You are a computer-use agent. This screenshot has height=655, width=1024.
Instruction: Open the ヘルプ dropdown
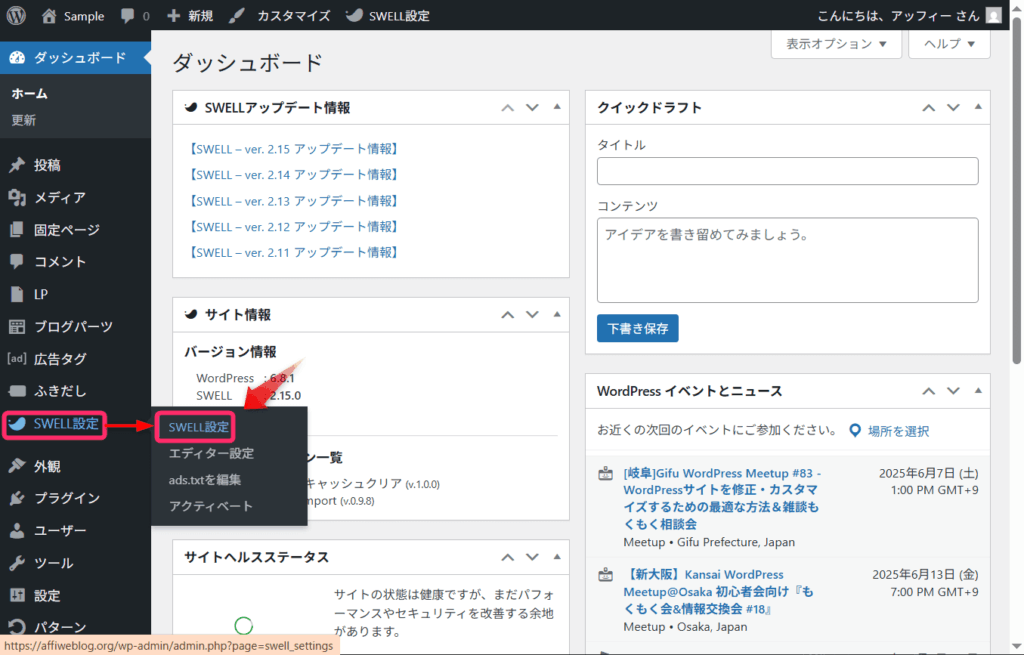949,44
